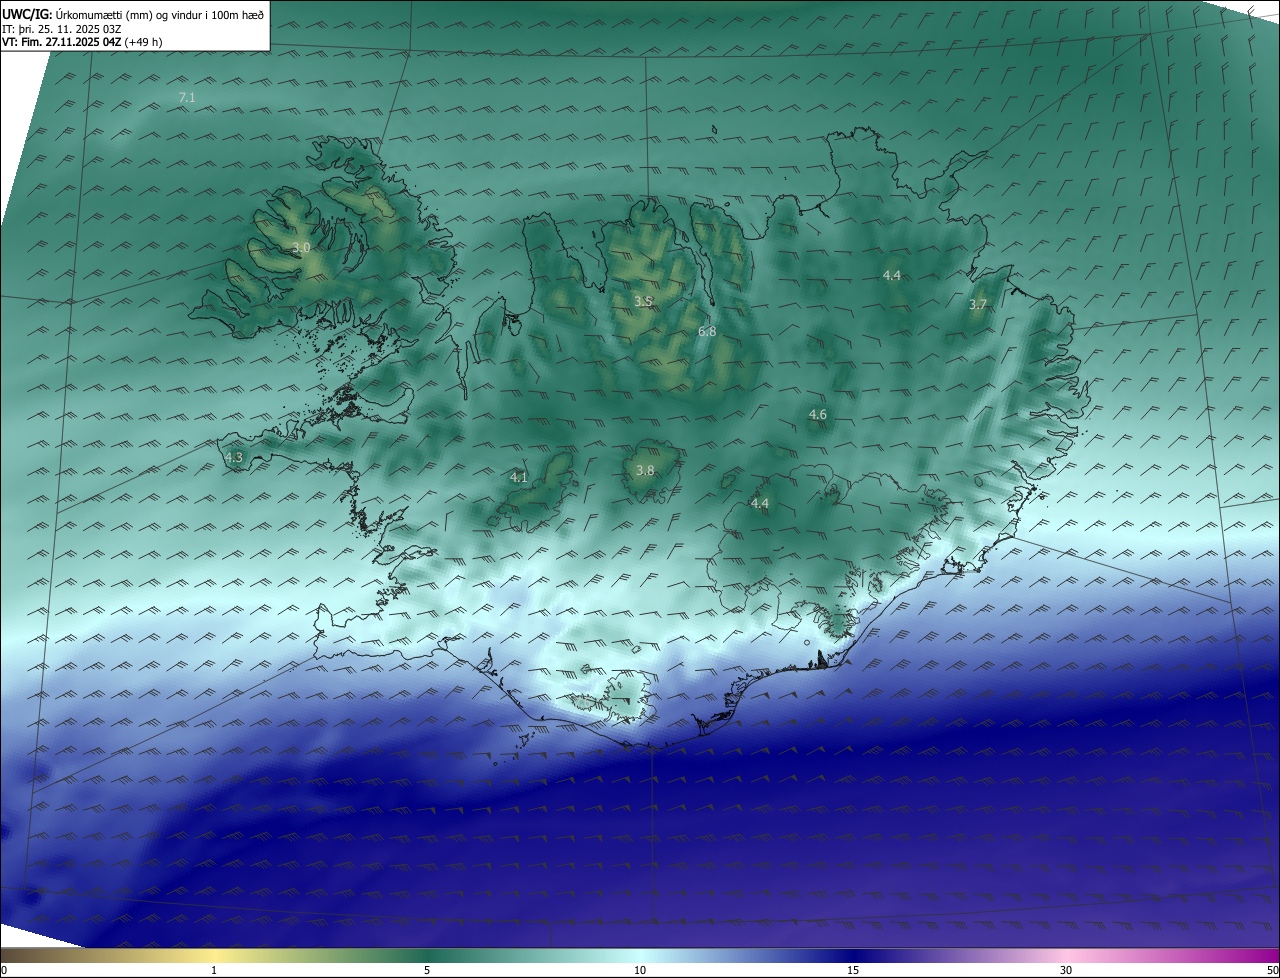Click the 4.4 value below the 4.6 label
The image size is (1280, 978).
point(760,504)
